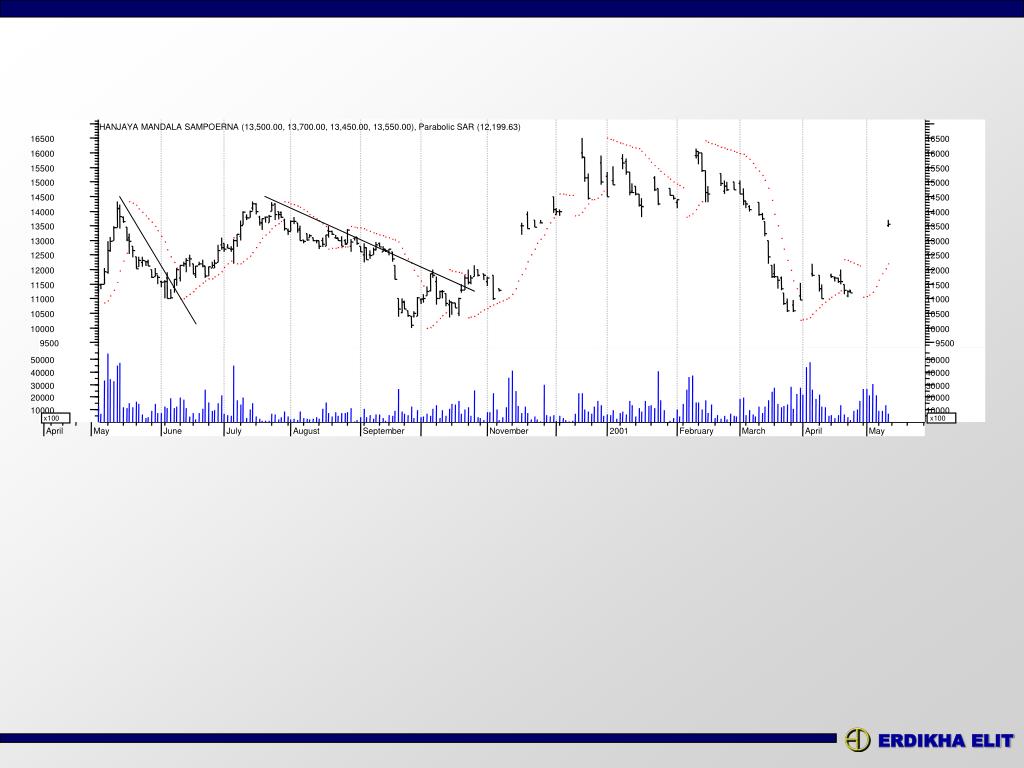Click the September month label
The width and height of the screenshot is (1024, 768).
[x=384, y=431]
